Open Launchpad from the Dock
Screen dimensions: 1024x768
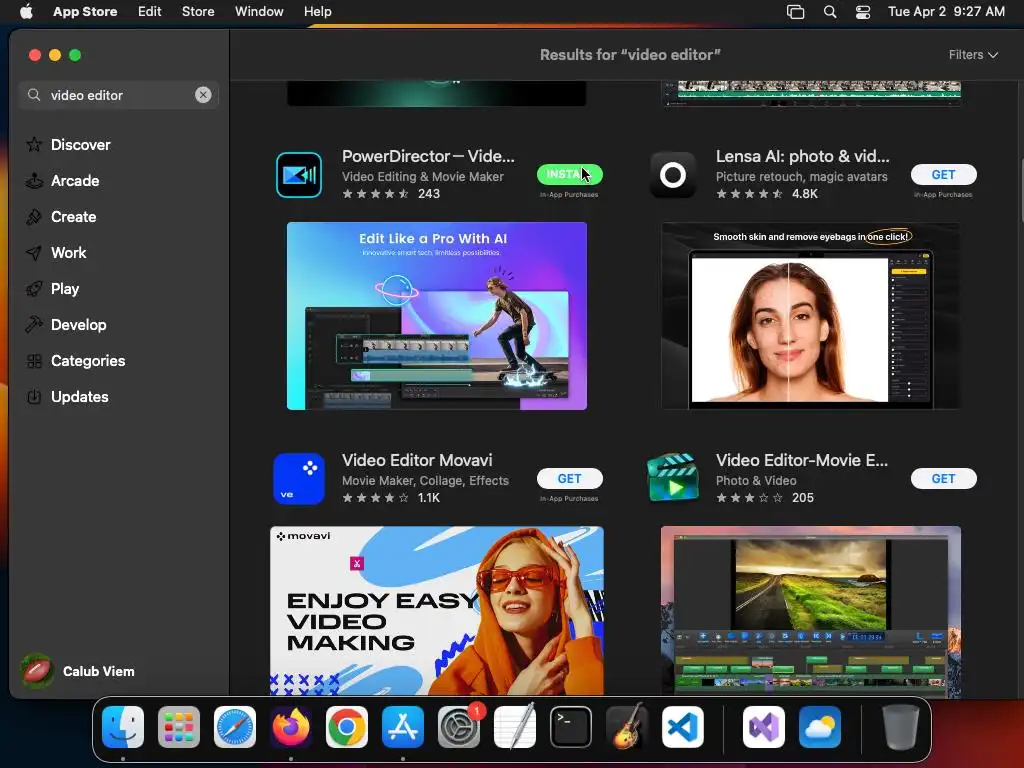pyautogui.click(x=179, y=727)
